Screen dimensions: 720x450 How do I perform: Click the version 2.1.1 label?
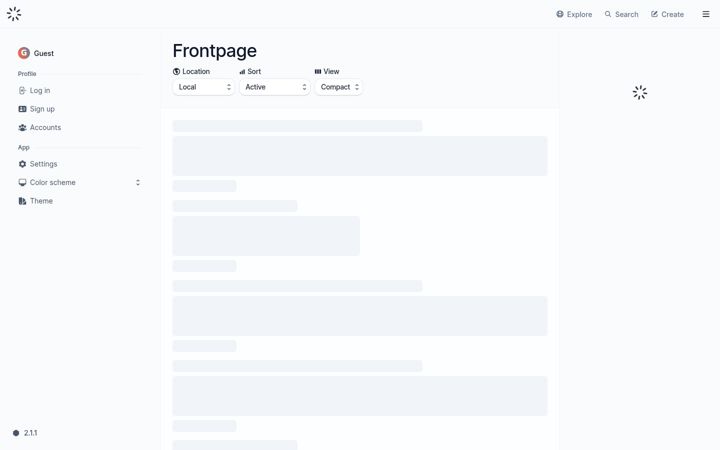point(30,433)
